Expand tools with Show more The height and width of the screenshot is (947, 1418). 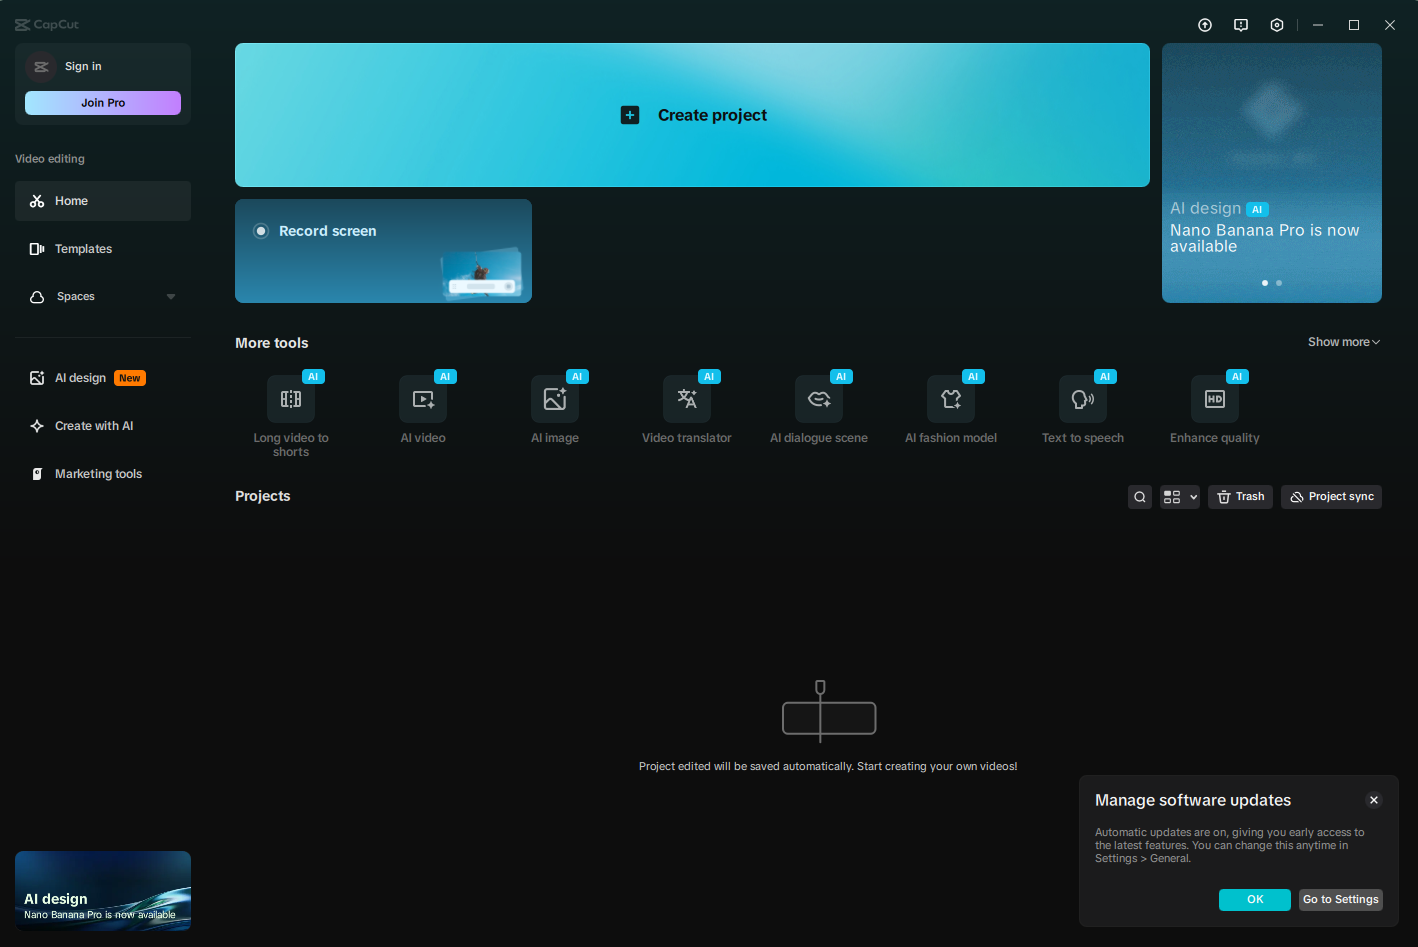pos(1344,342)
